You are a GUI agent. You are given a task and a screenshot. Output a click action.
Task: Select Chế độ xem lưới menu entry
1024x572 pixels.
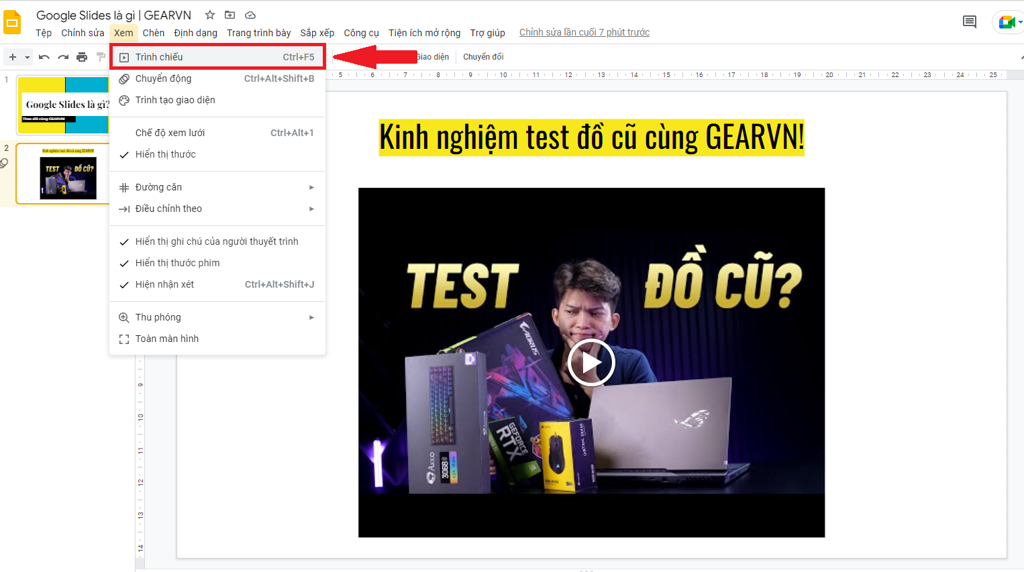pyautogui.click(x=217, y=133)
